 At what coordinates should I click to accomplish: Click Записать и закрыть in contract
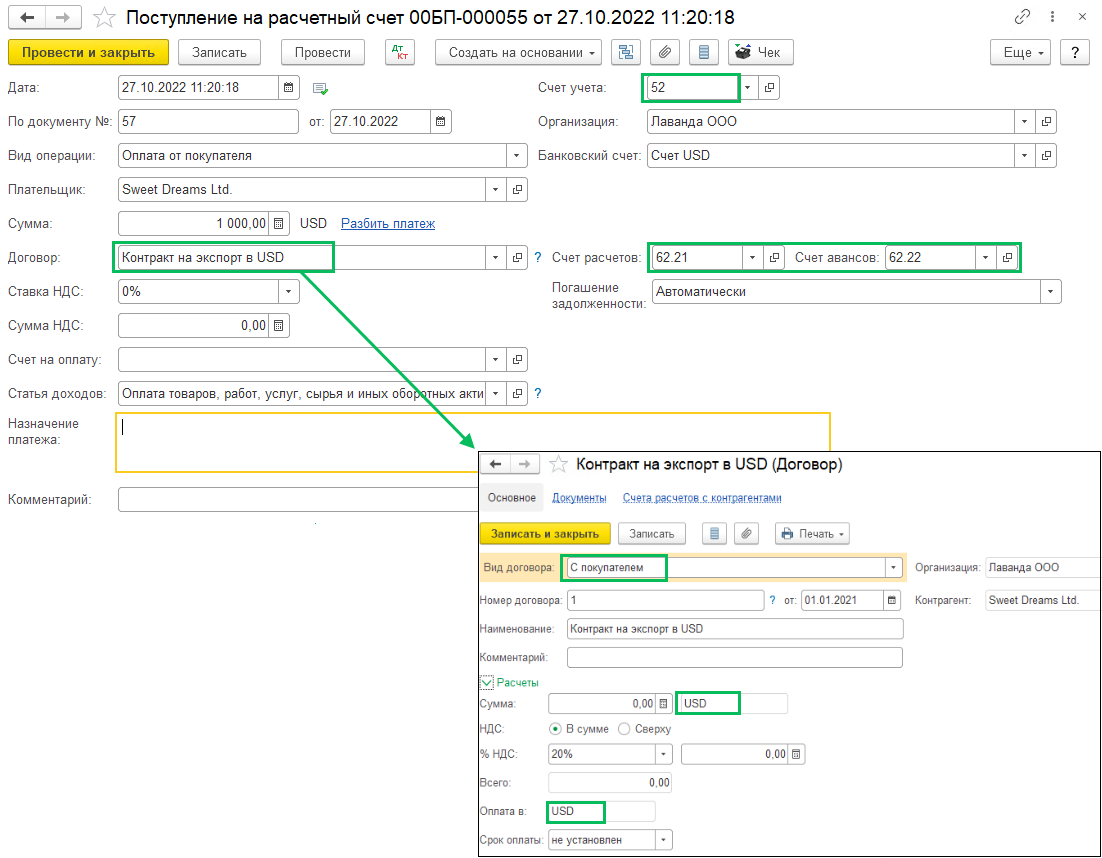pyautogui.click(x=545, y=533)
